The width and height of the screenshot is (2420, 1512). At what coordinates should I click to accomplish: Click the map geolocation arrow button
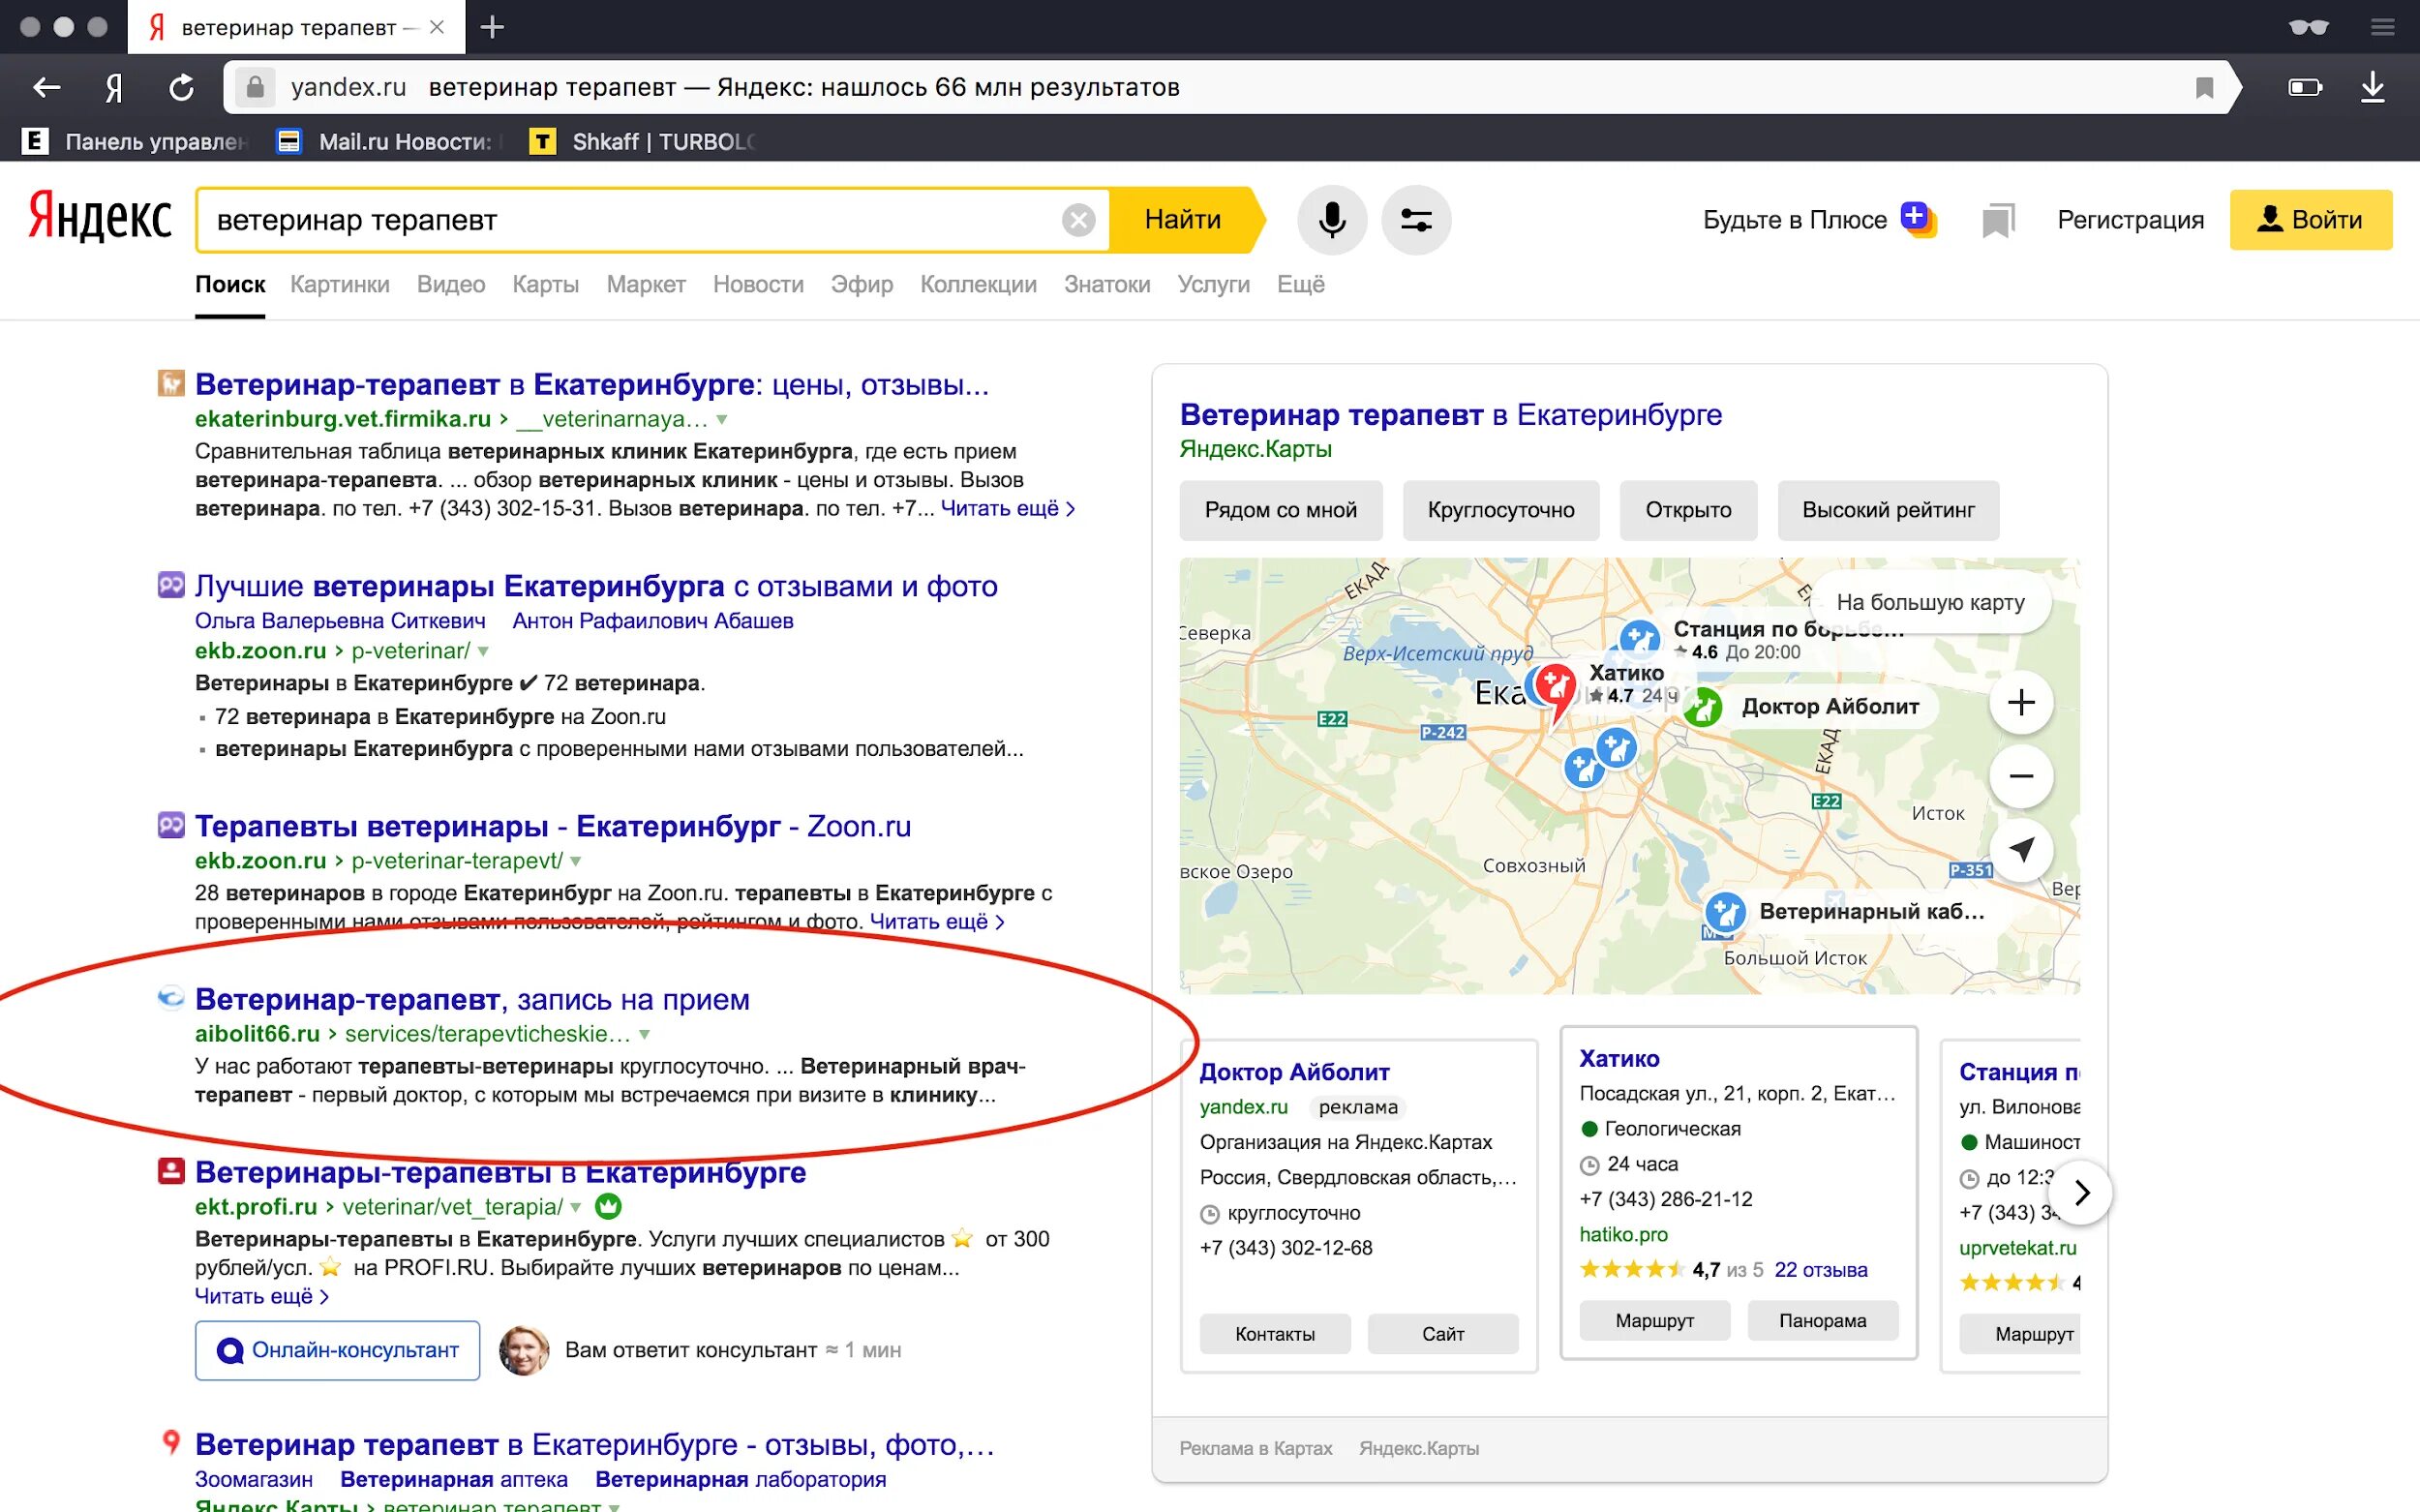click(x=2020, y=850)
